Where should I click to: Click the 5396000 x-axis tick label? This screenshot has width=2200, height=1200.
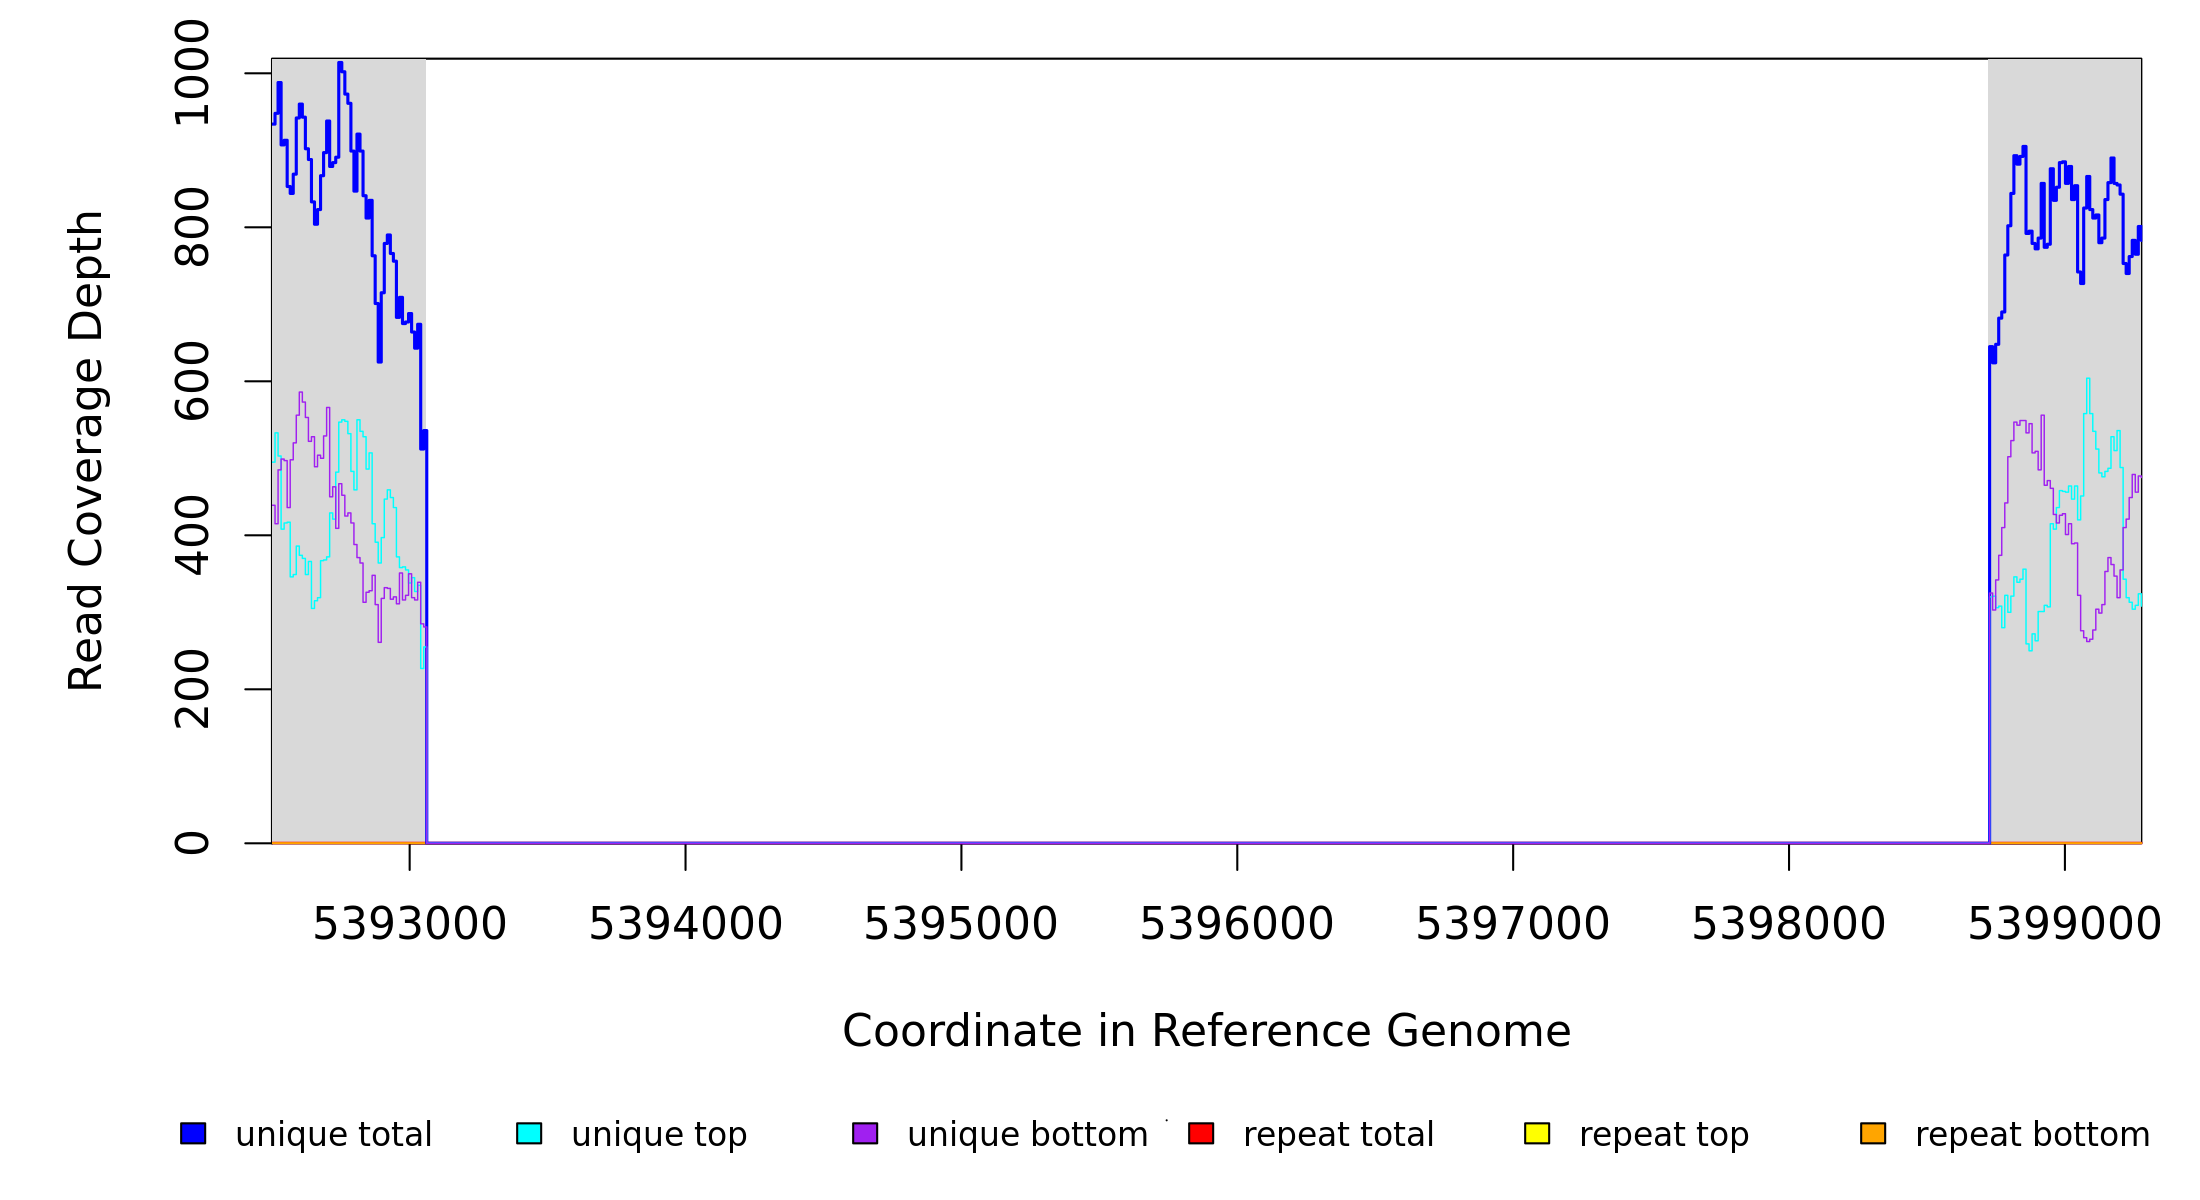point(1237,924)
